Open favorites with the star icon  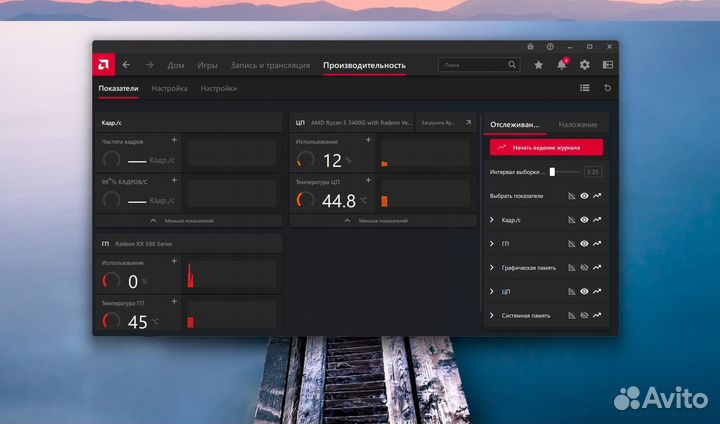click(539, 65)
